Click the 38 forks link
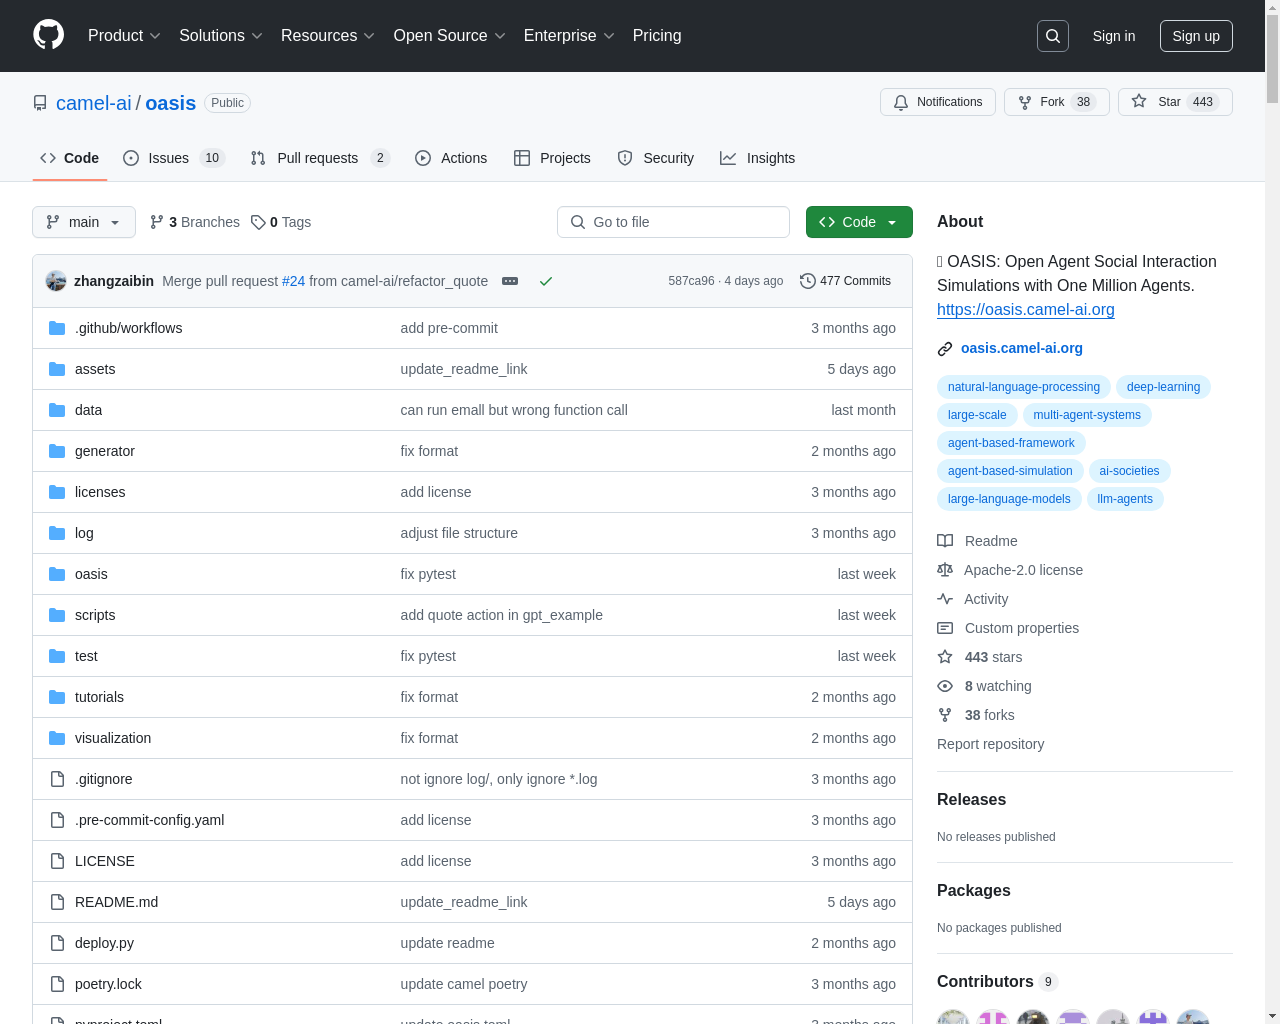The width and height of the screenshot is (1280, 1024). (x=989, y=715)
